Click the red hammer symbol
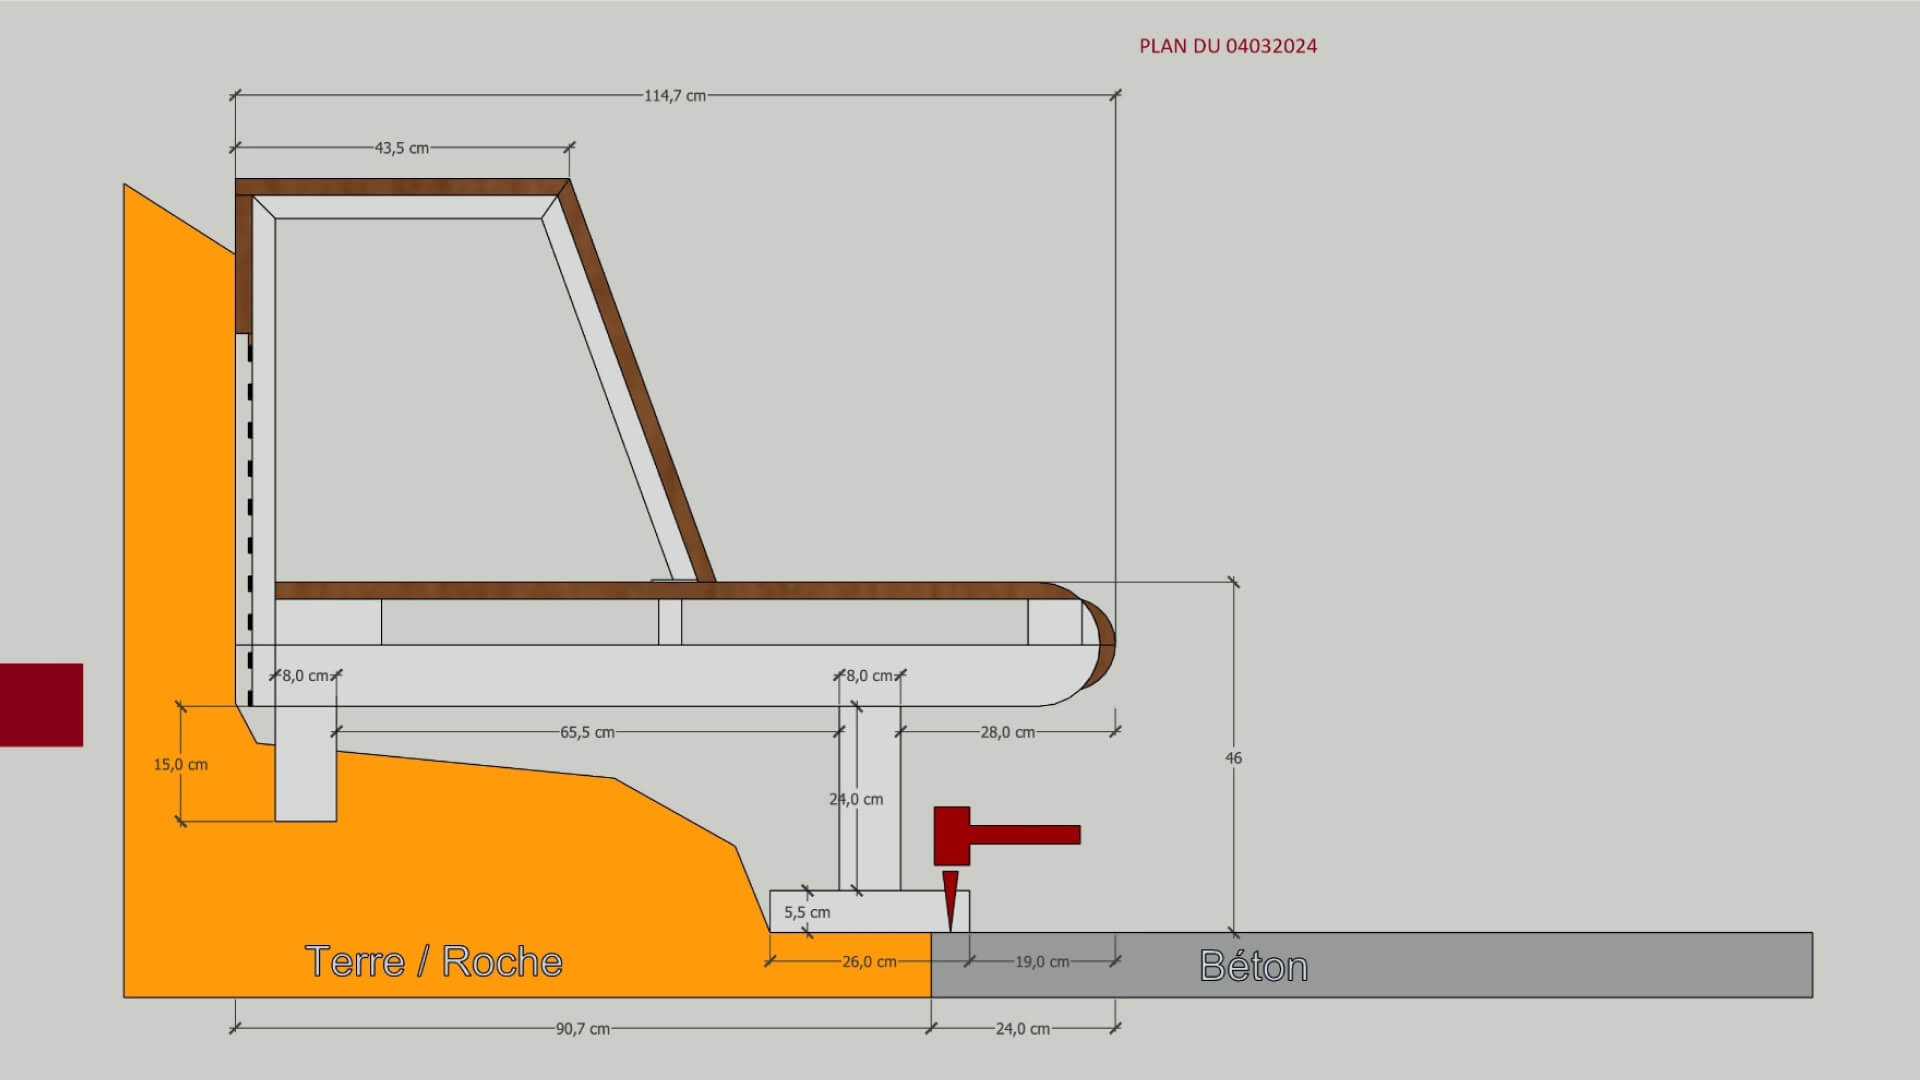 (1006, 835)
